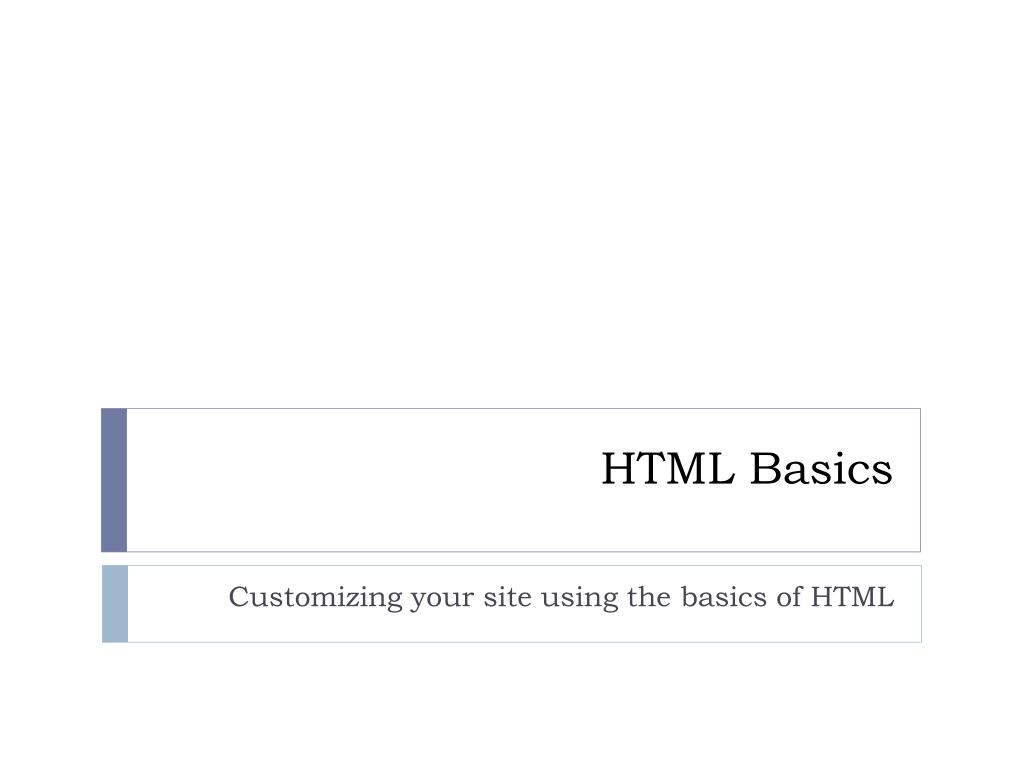Viewport: 1024px width, 768px height.
Task: Click the word "the" in the subtitle
Action: [x=648, y=596]
